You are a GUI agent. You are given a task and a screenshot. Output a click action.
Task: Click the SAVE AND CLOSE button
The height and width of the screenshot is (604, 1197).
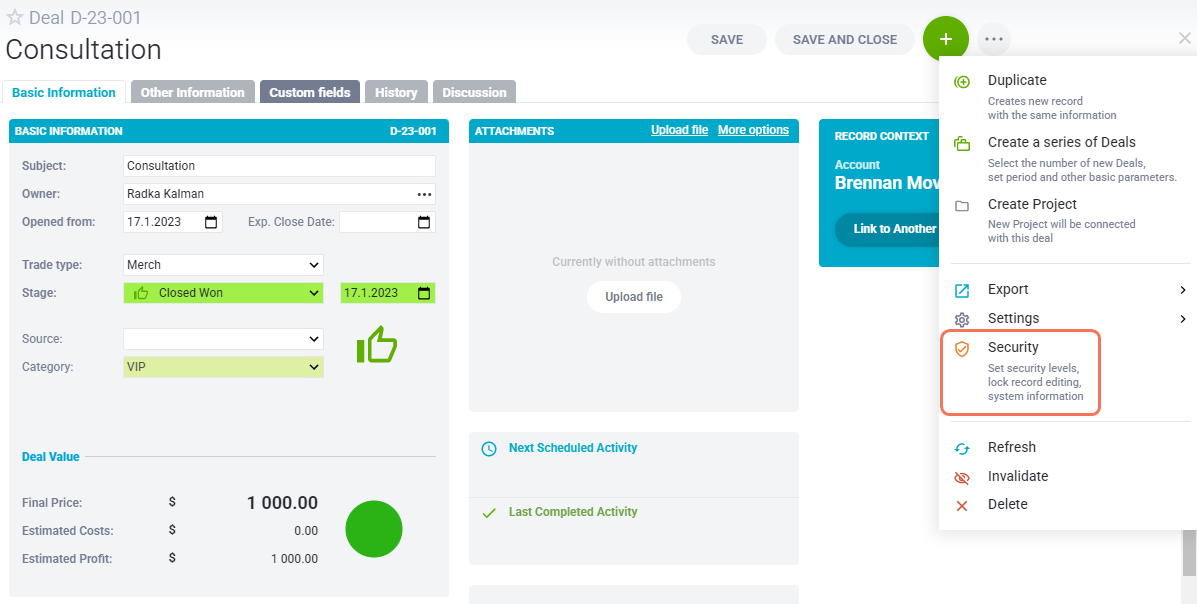tap(845, 40)
